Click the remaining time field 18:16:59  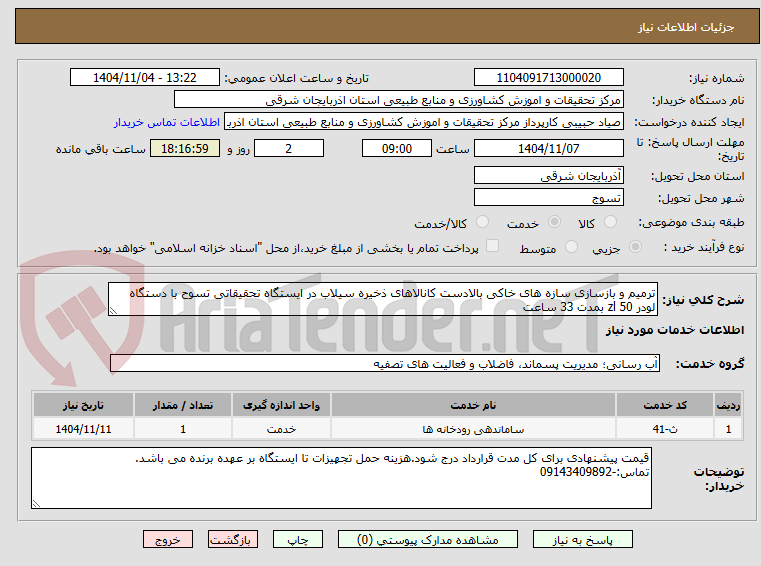pos(185,149)
